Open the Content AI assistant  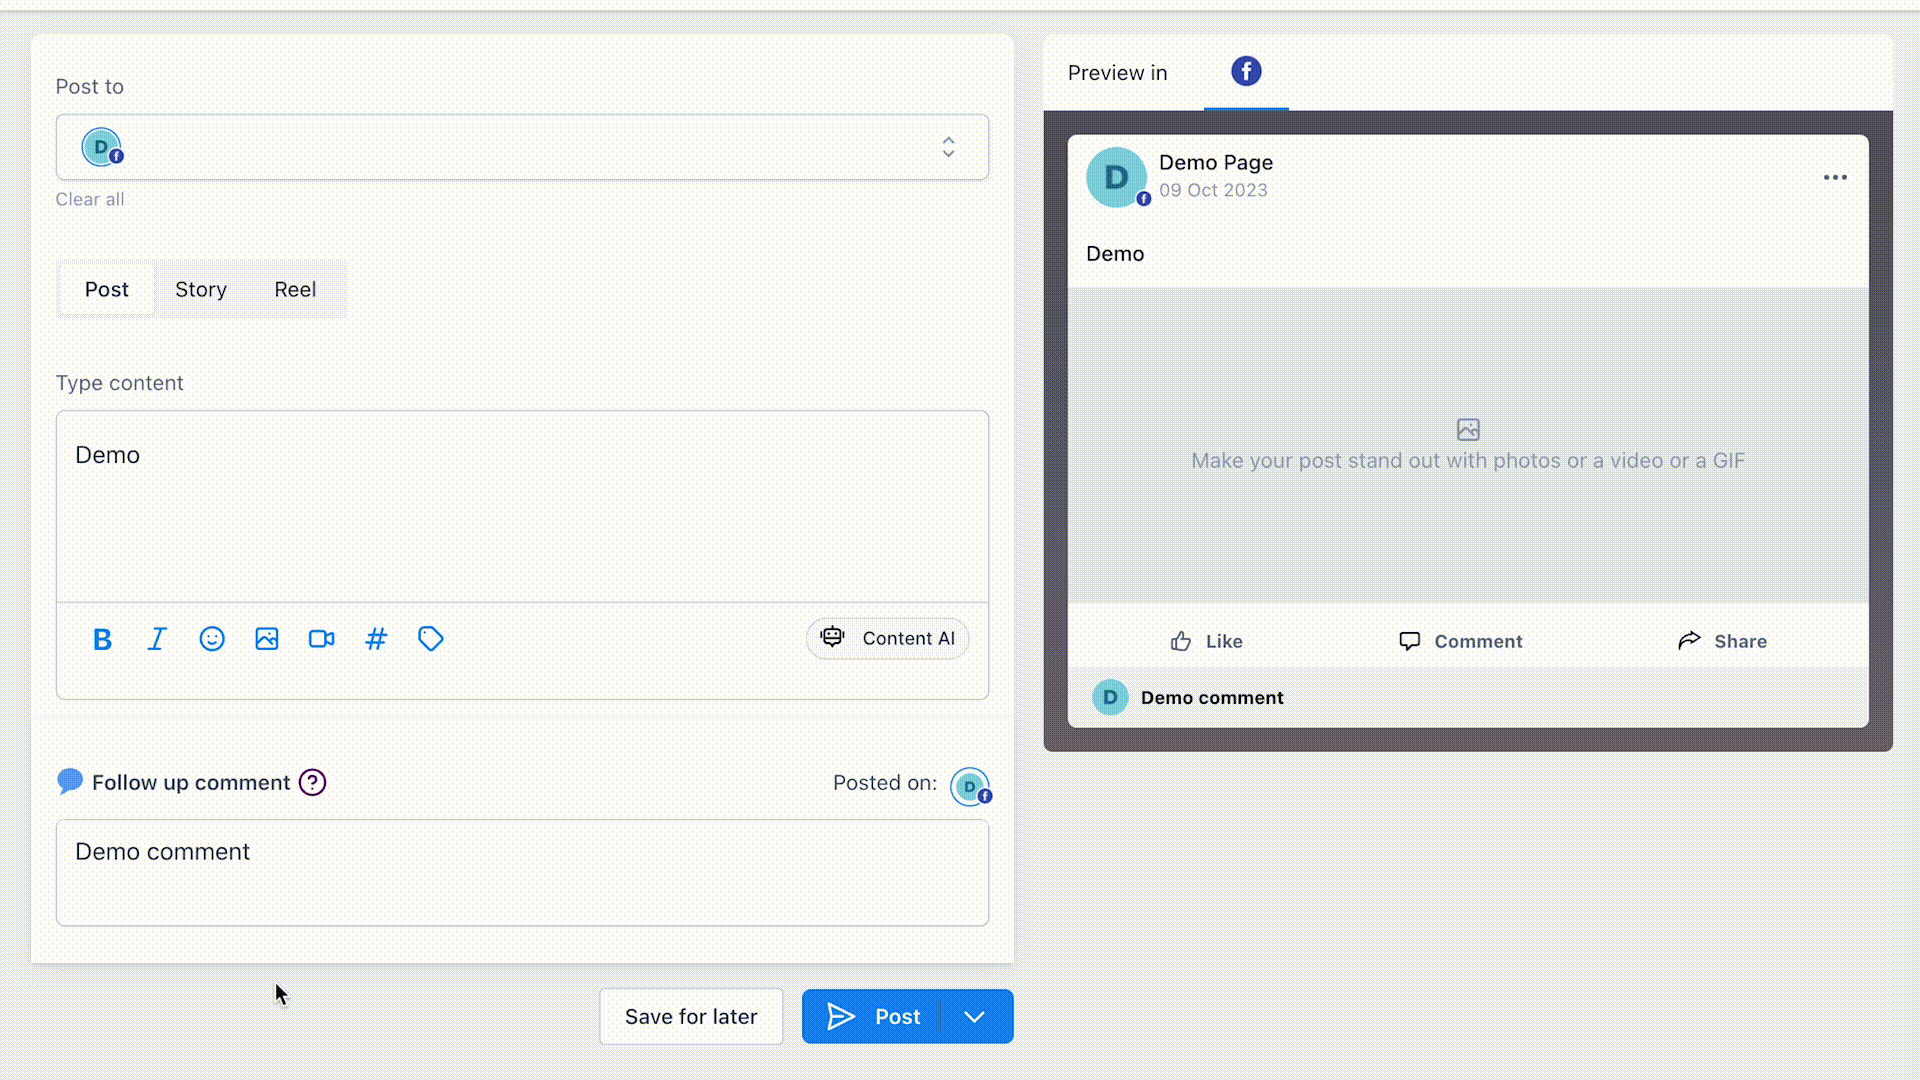888,638
